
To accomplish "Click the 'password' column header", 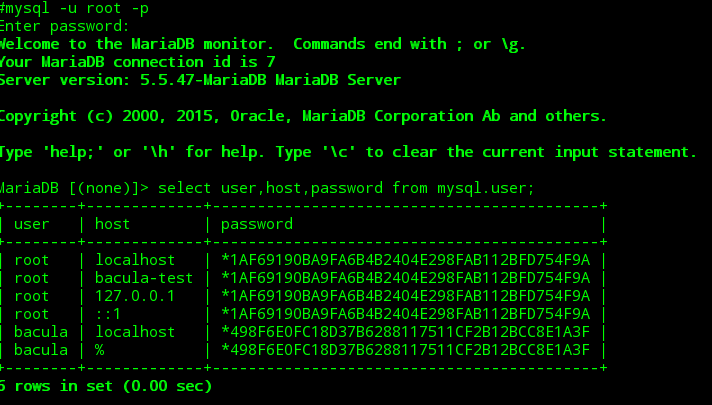I will pos(257,225).
